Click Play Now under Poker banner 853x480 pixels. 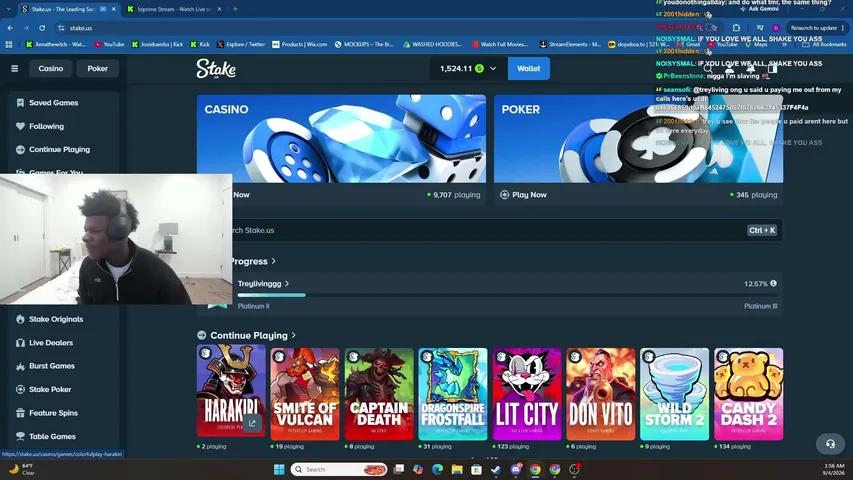[523, 194]
